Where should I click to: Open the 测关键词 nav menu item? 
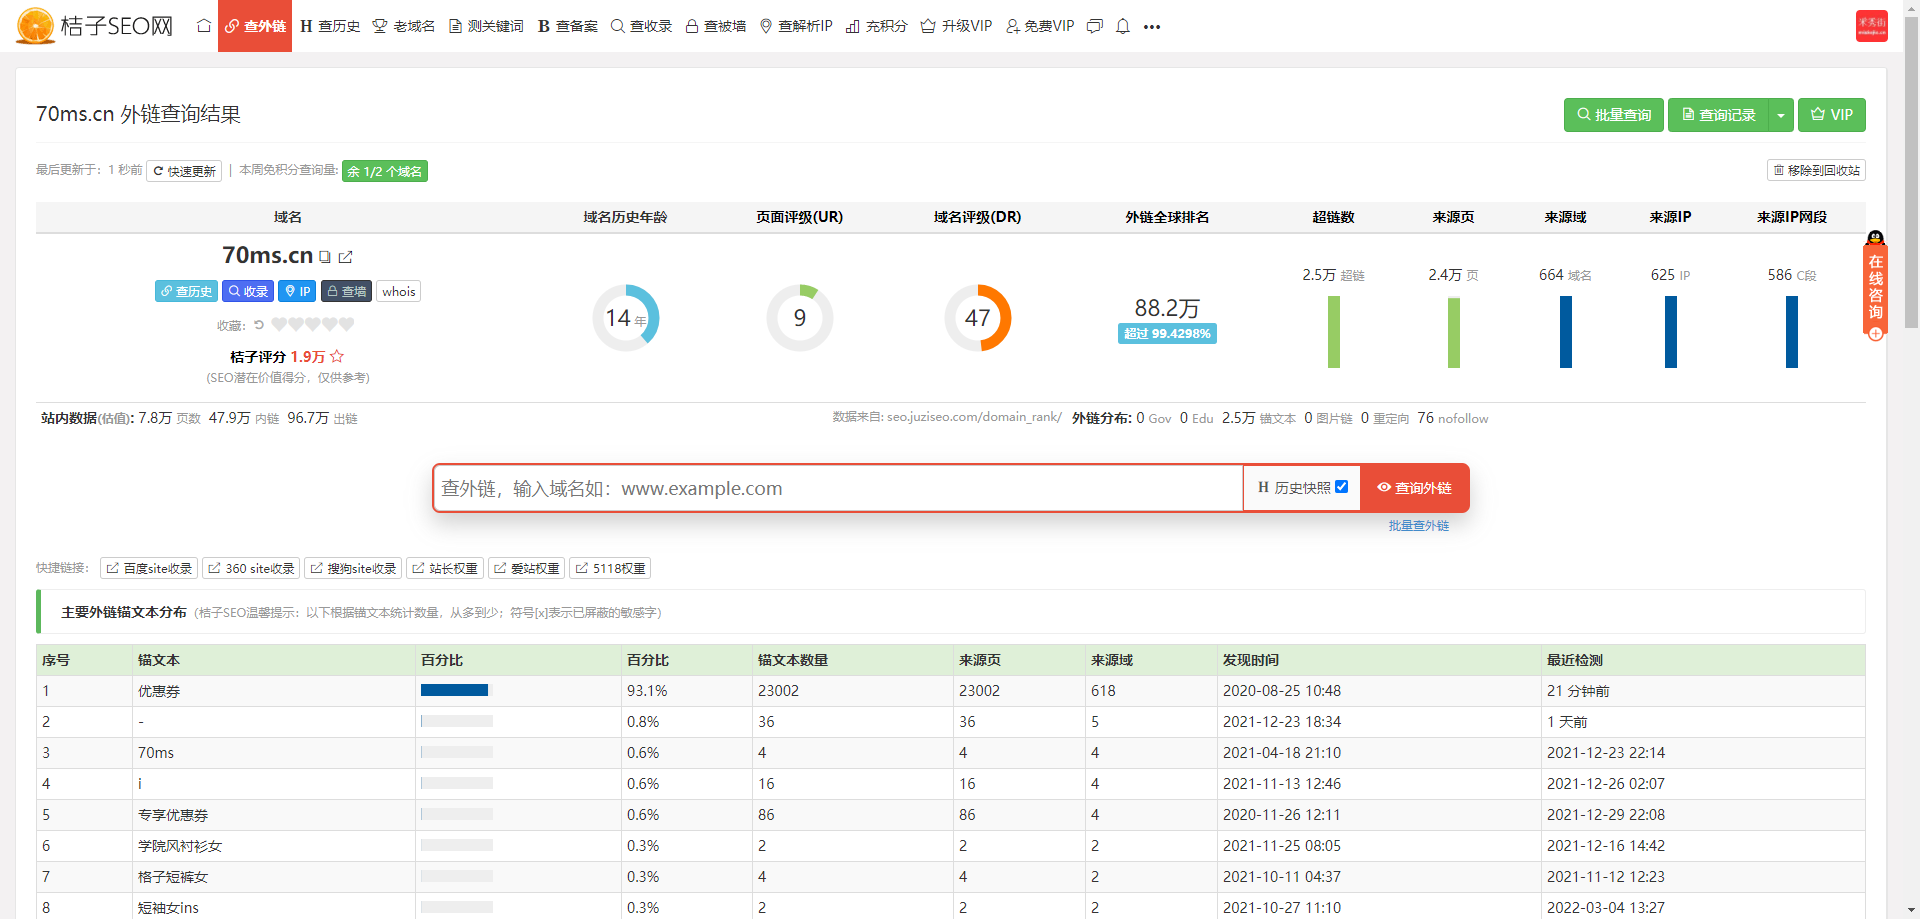coord(486,26)
